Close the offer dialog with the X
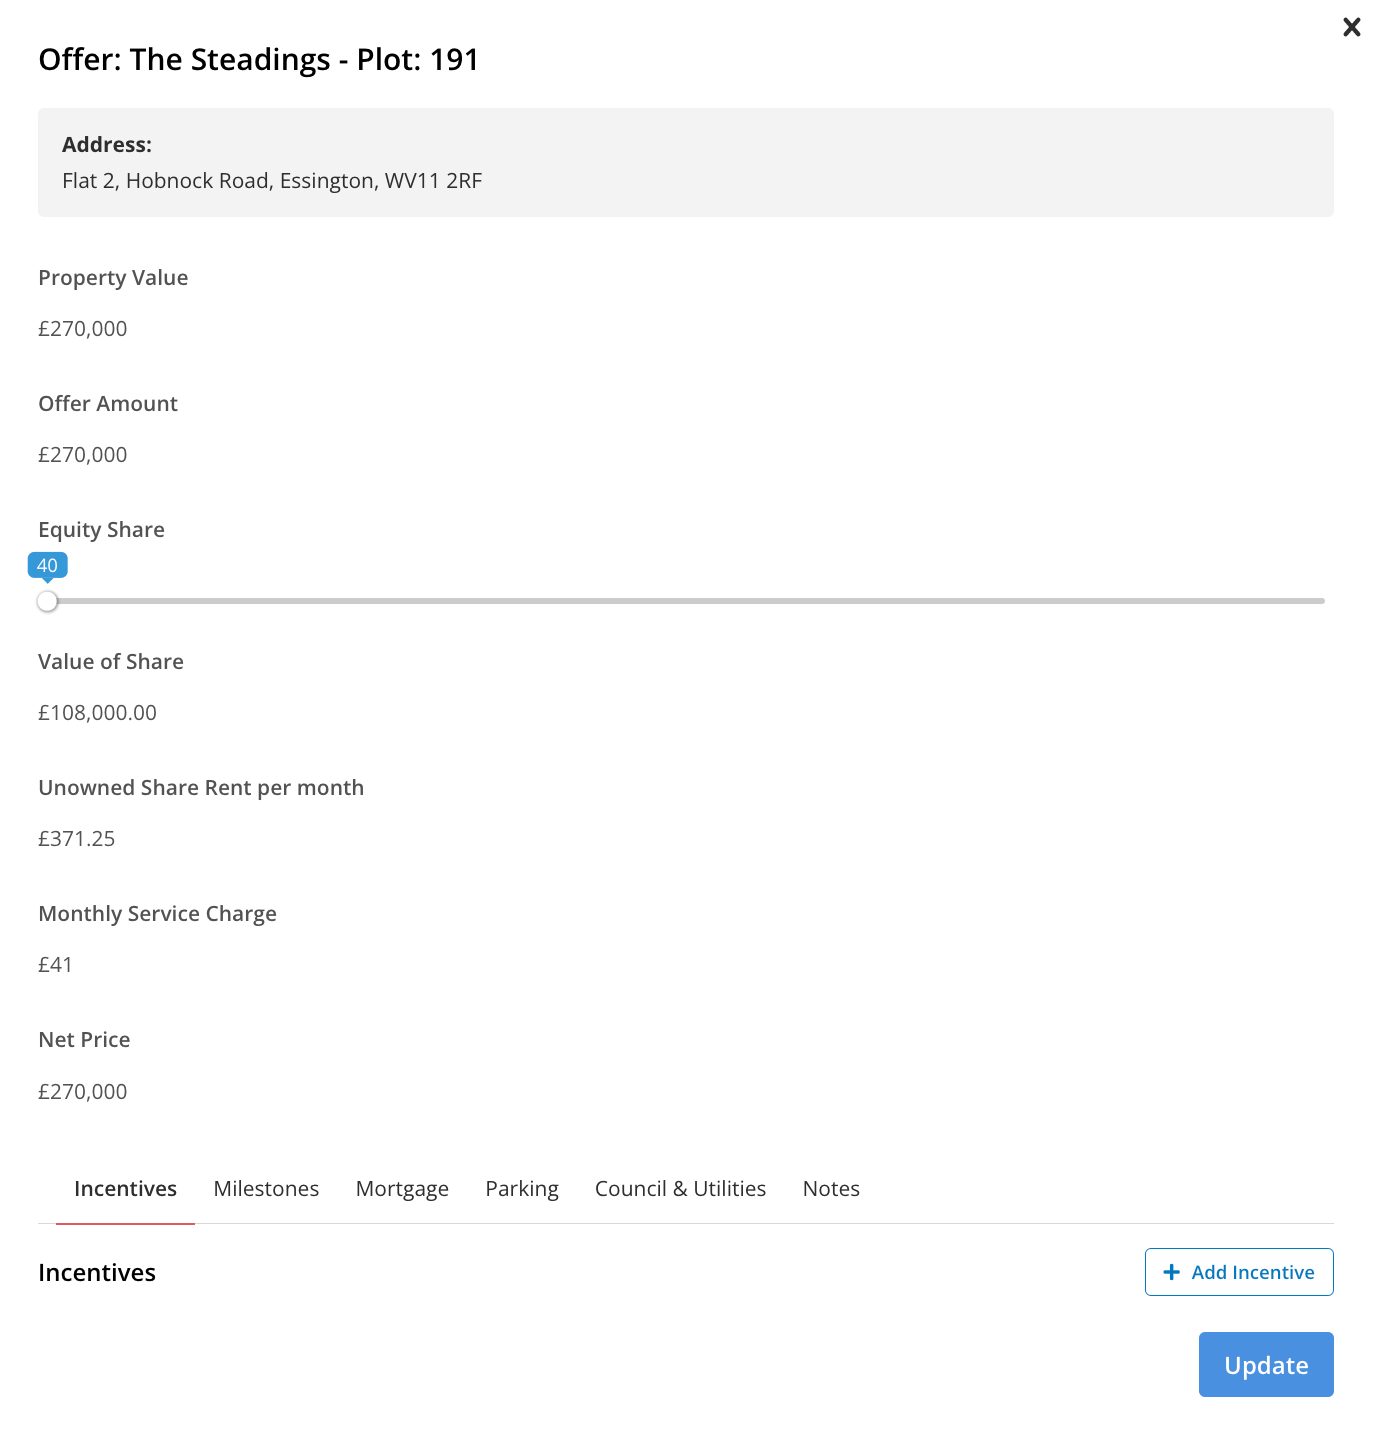 [x=1351, y=27]
